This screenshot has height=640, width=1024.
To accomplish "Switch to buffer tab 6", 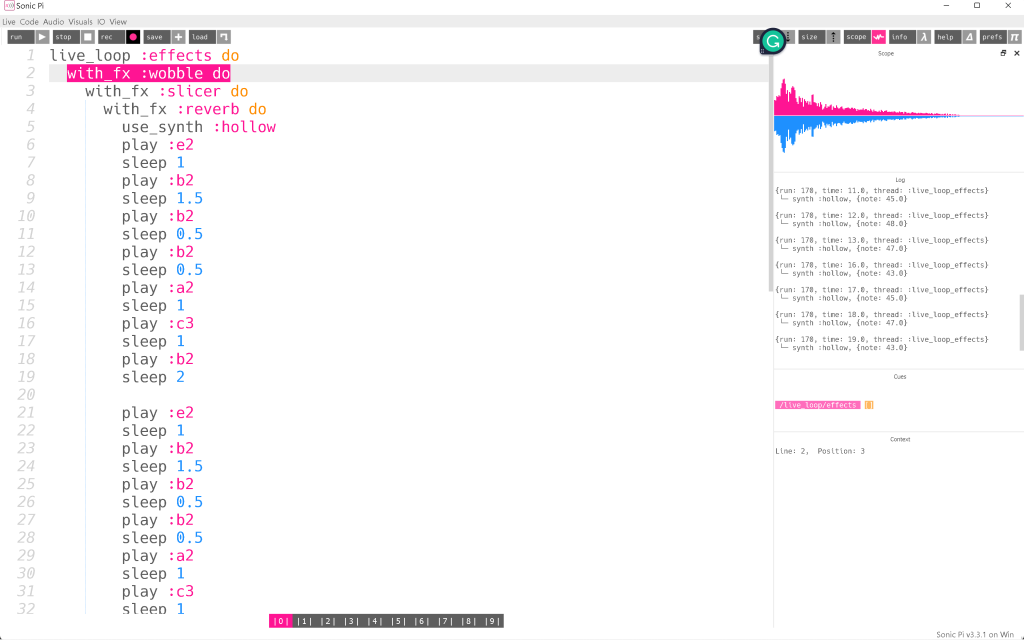I will [x=422, y=621].
